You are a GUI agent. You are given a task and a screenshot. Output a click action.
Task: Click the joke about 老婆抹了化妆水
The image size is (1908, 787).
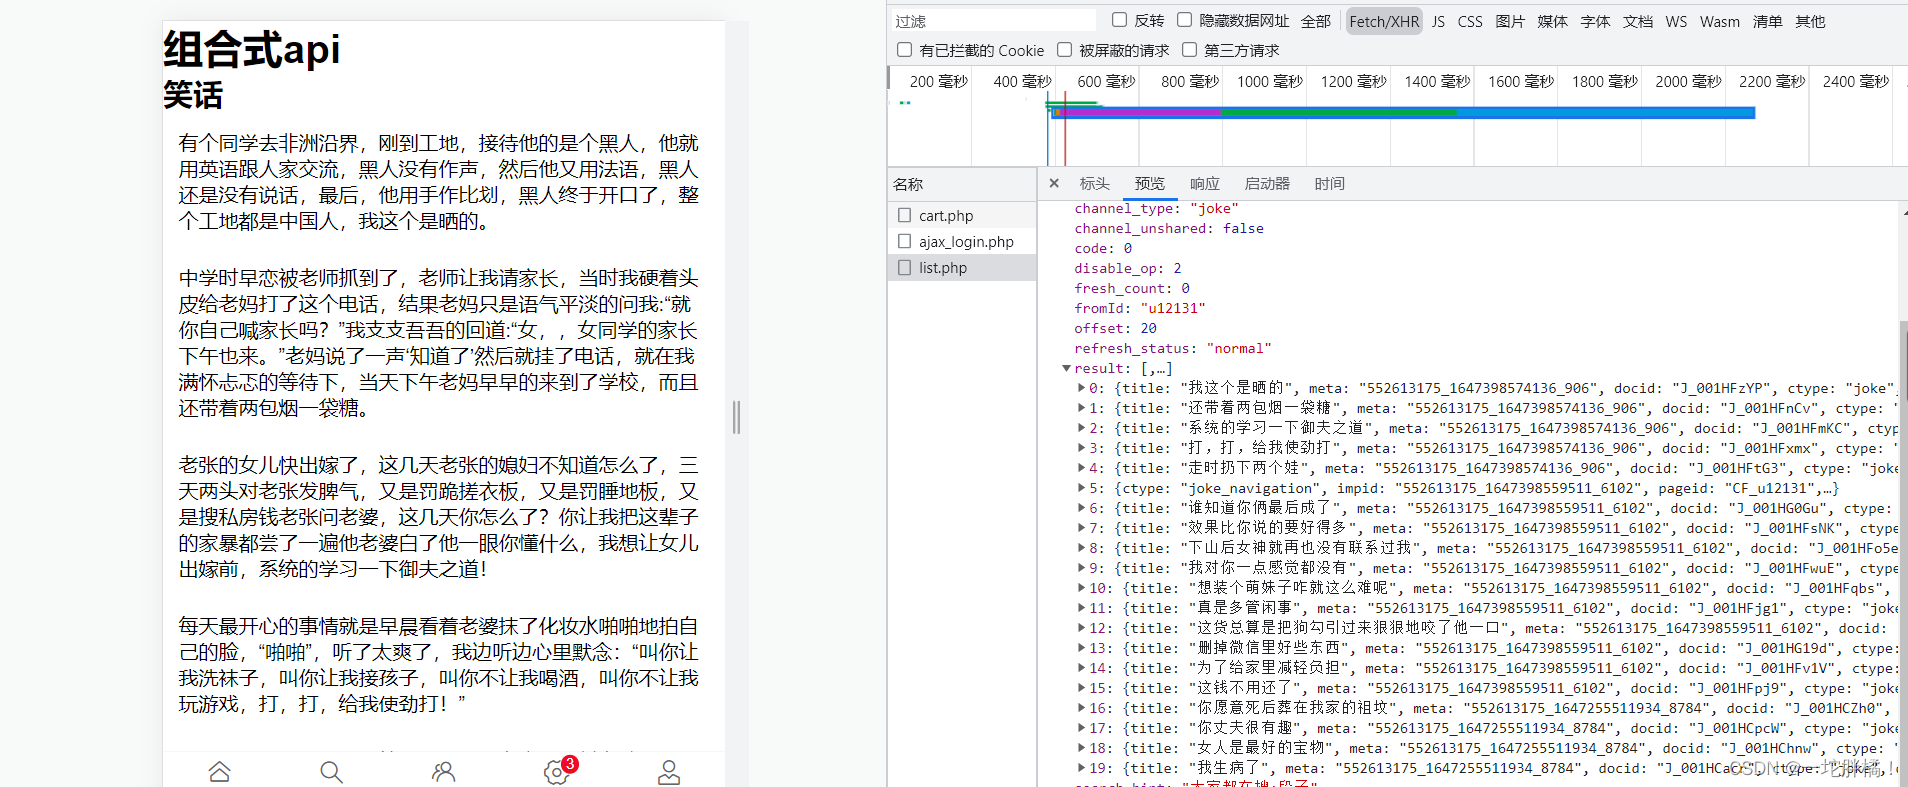pos(439,665)
